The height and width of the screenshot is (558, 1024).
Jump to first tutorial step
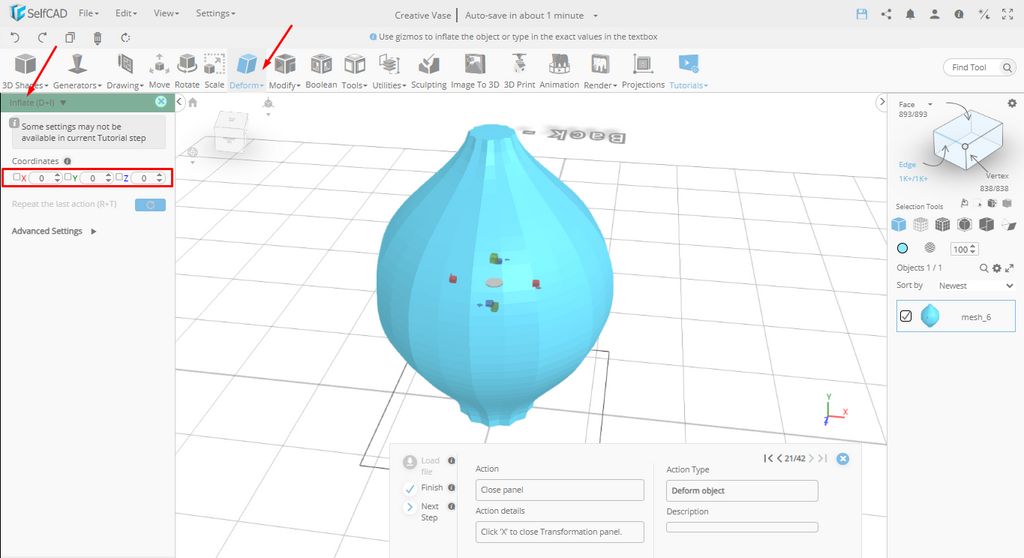click(x=768, y=459)
